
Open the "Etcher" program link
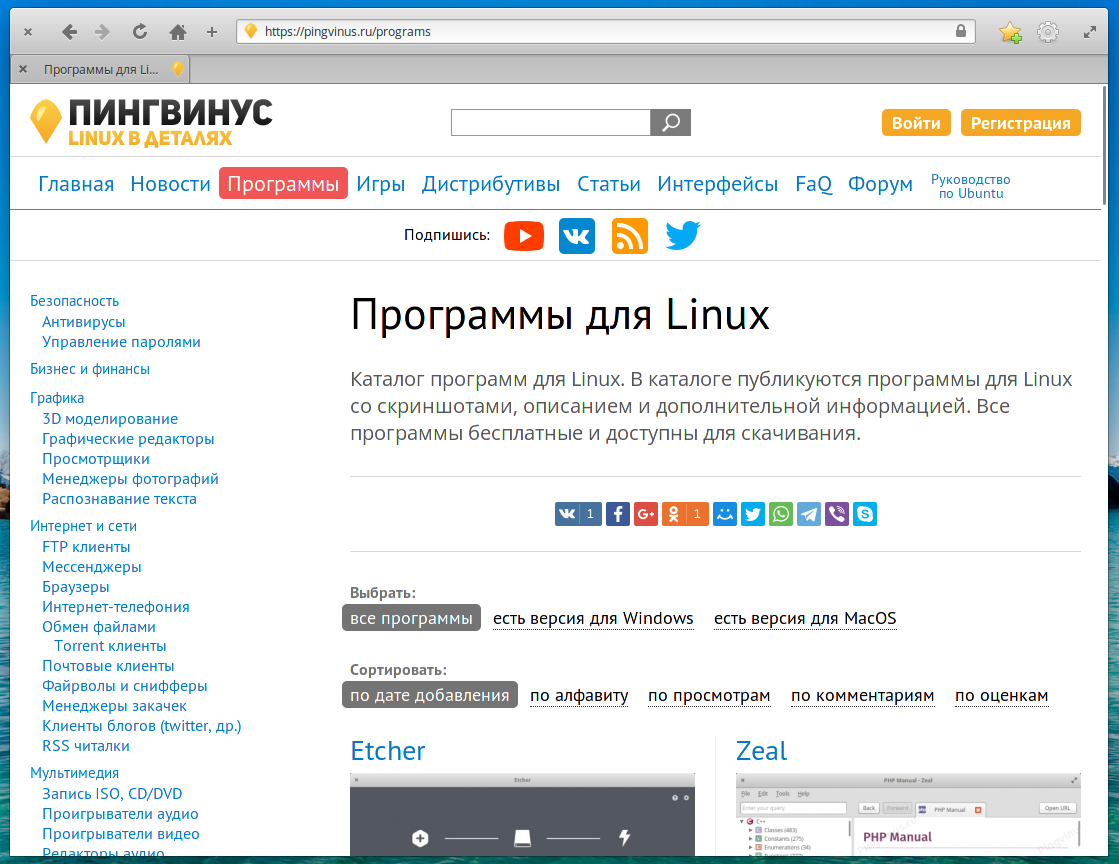tap(388, 751)
